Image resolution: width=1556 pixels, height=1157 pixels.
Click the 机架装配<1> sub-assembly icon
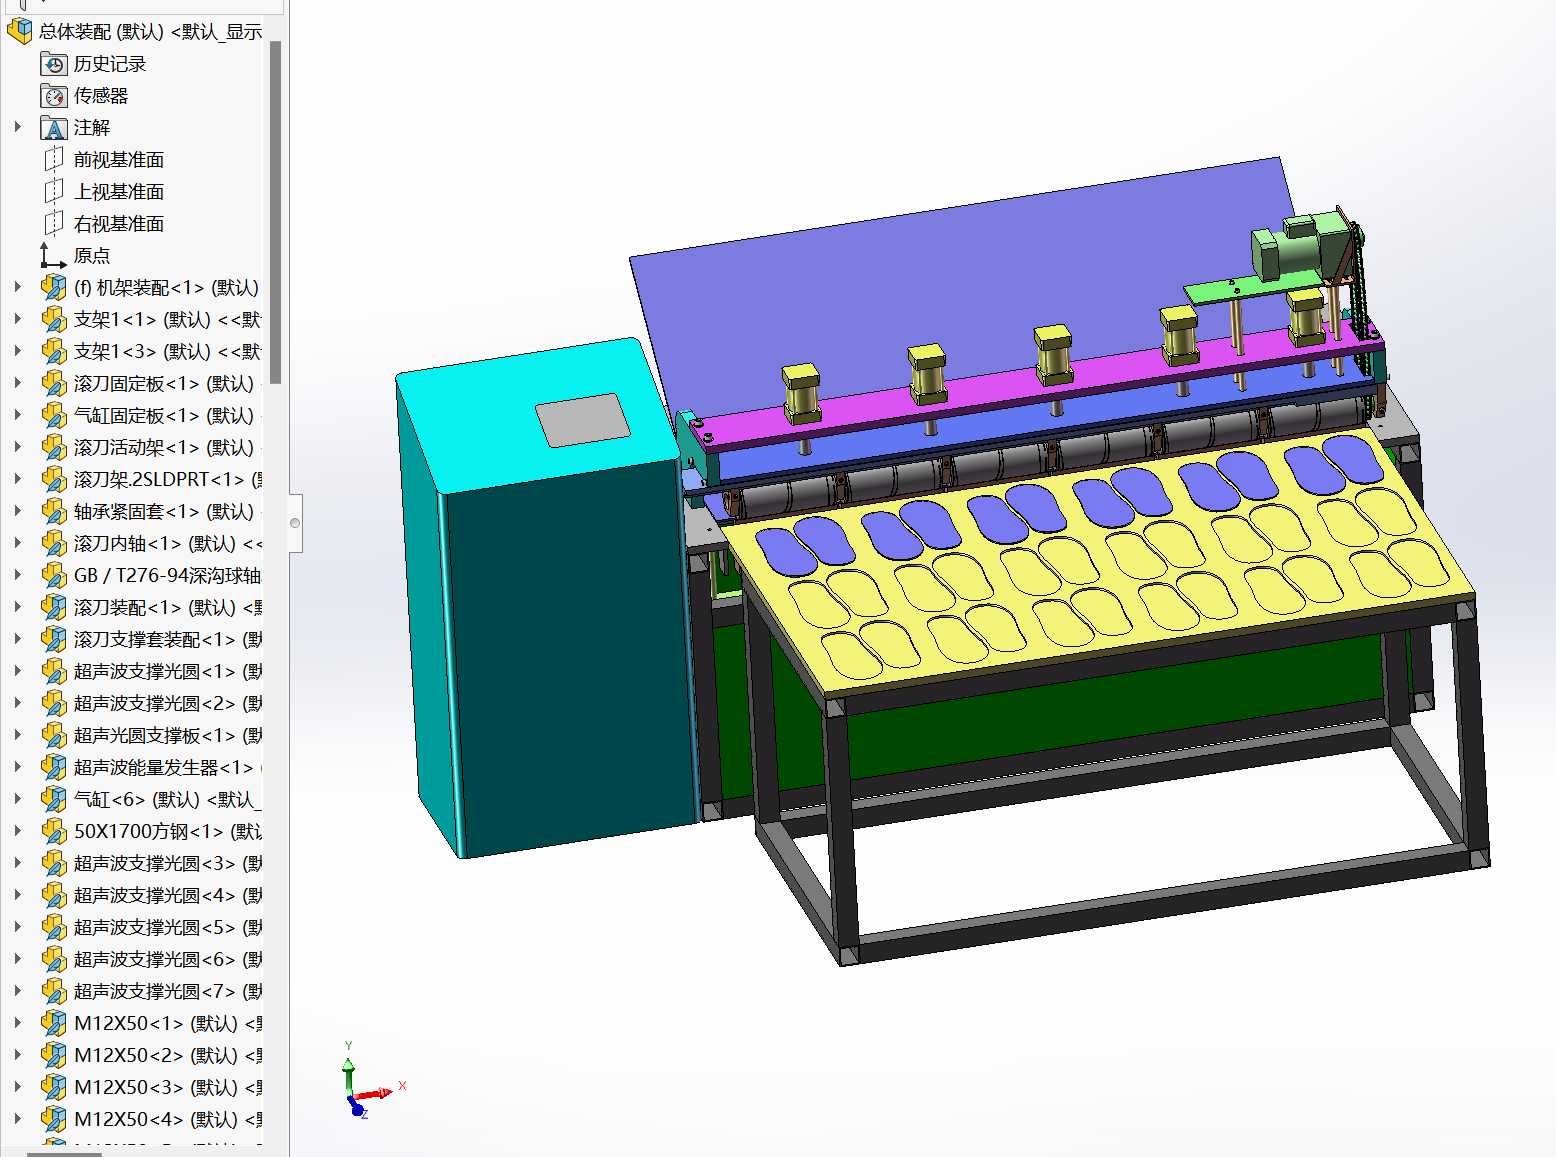53,288
